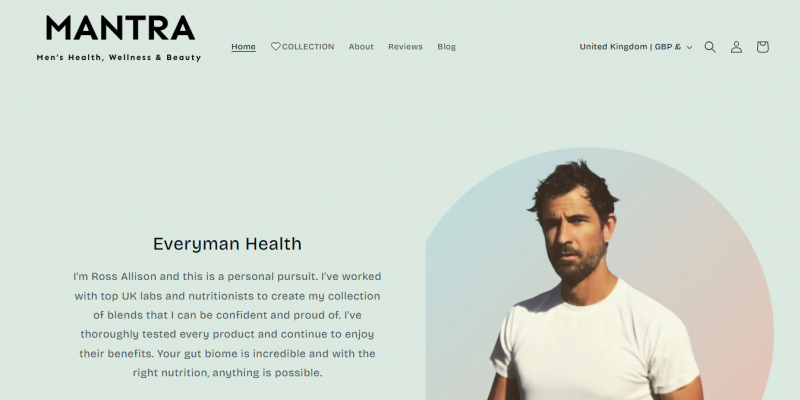The image size is (800, 400).
Task: Click the Everyman Health heading
Action: (227, 244)
